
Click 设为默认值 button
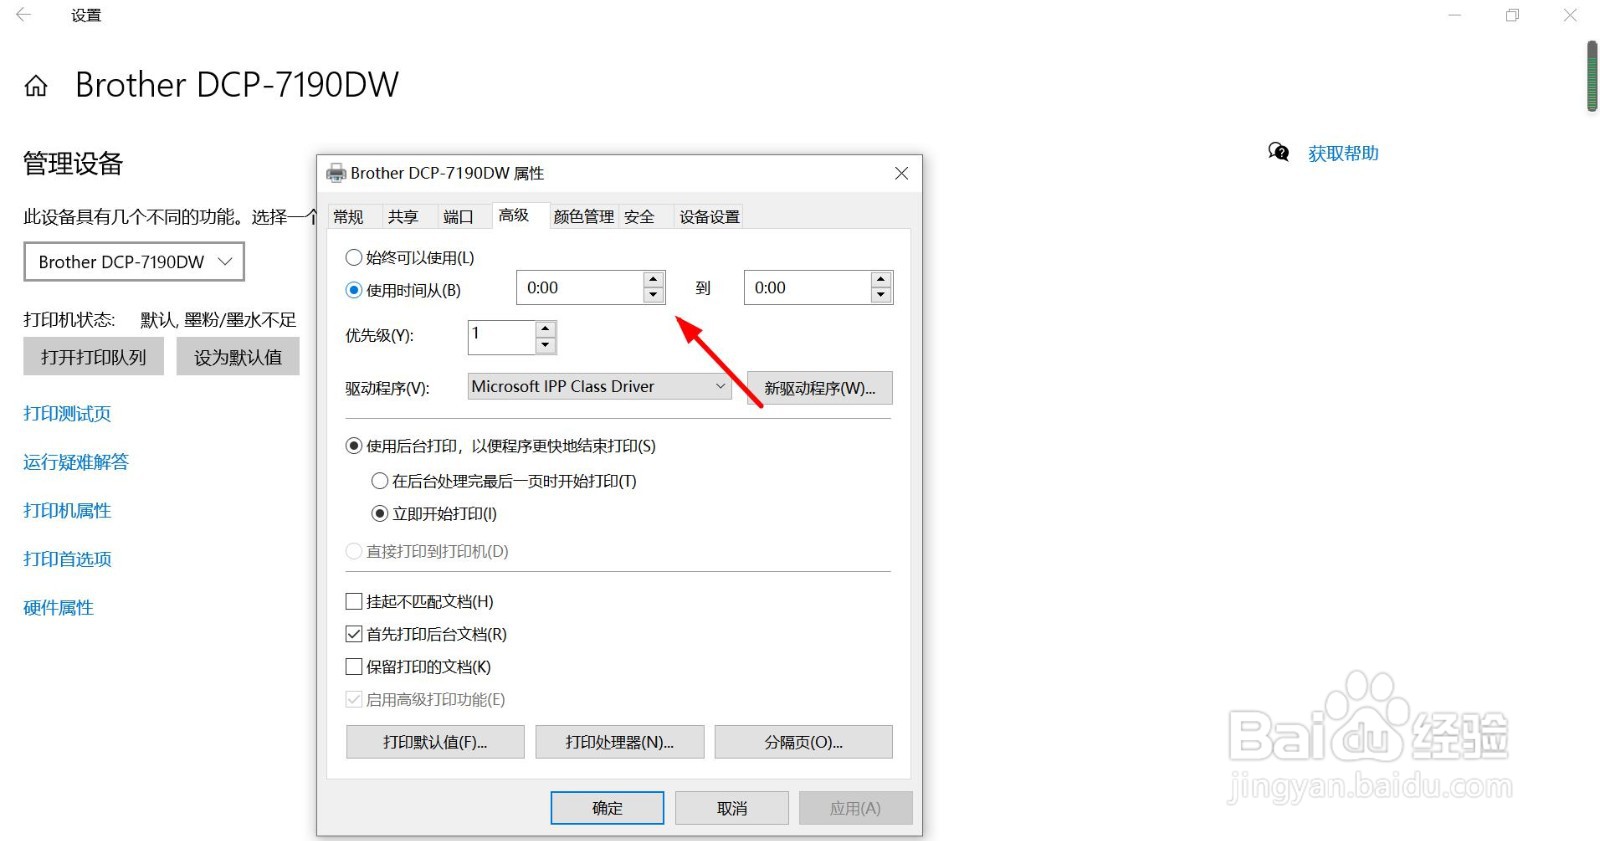[x=238, y=357]
